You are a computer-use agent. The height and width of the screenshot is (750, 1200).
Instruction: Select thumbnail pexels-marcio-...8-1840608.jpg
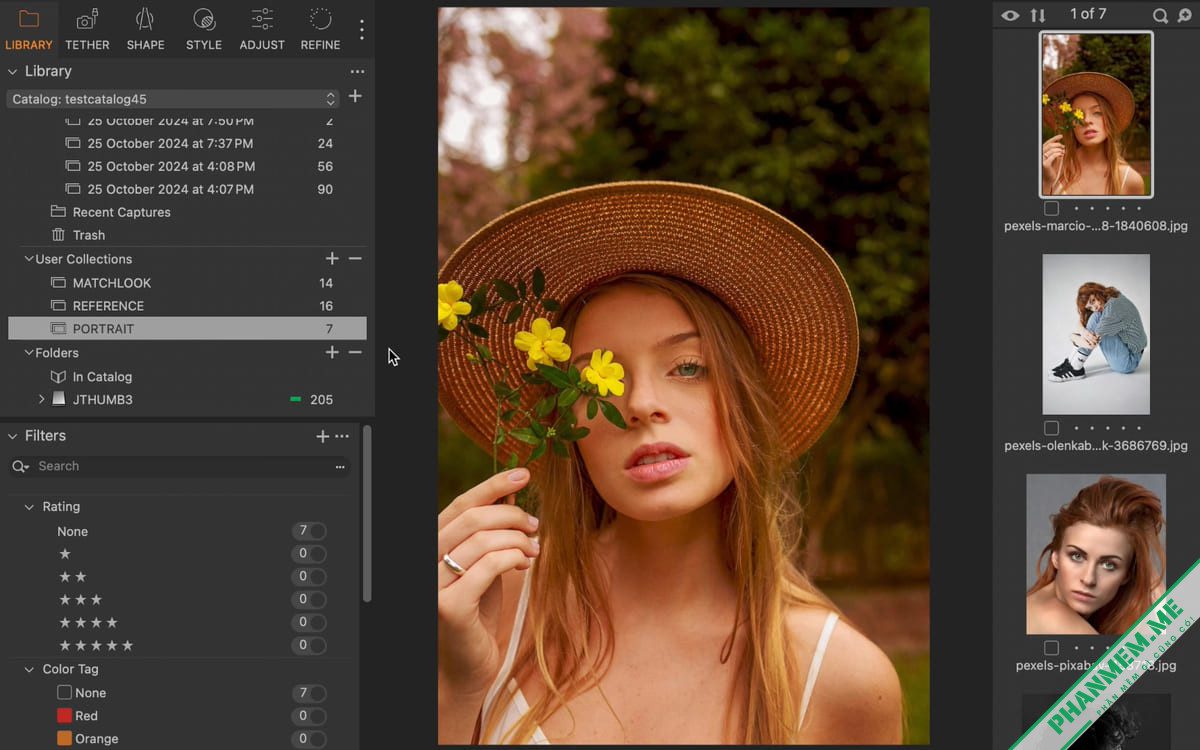pos(1096,114)
